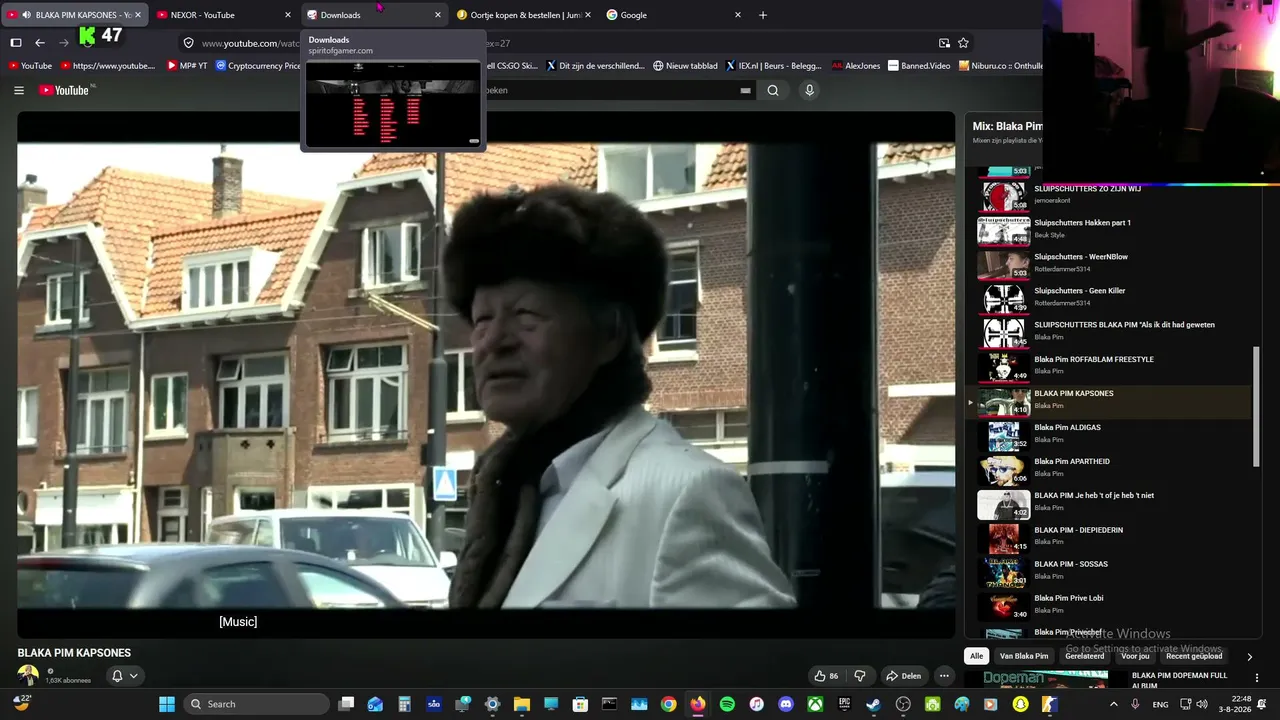Open the Epic Games launcher in taskbar
The width and height of the screenshot is (1280, 720).
pos(845,704)
